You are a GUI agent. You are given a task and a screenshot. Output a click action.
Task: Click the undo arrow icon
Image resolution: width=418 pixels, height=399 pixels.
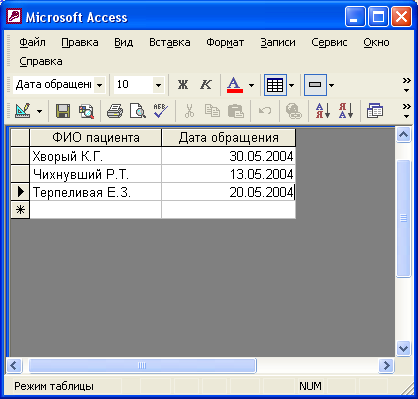(x=265, y=111)
